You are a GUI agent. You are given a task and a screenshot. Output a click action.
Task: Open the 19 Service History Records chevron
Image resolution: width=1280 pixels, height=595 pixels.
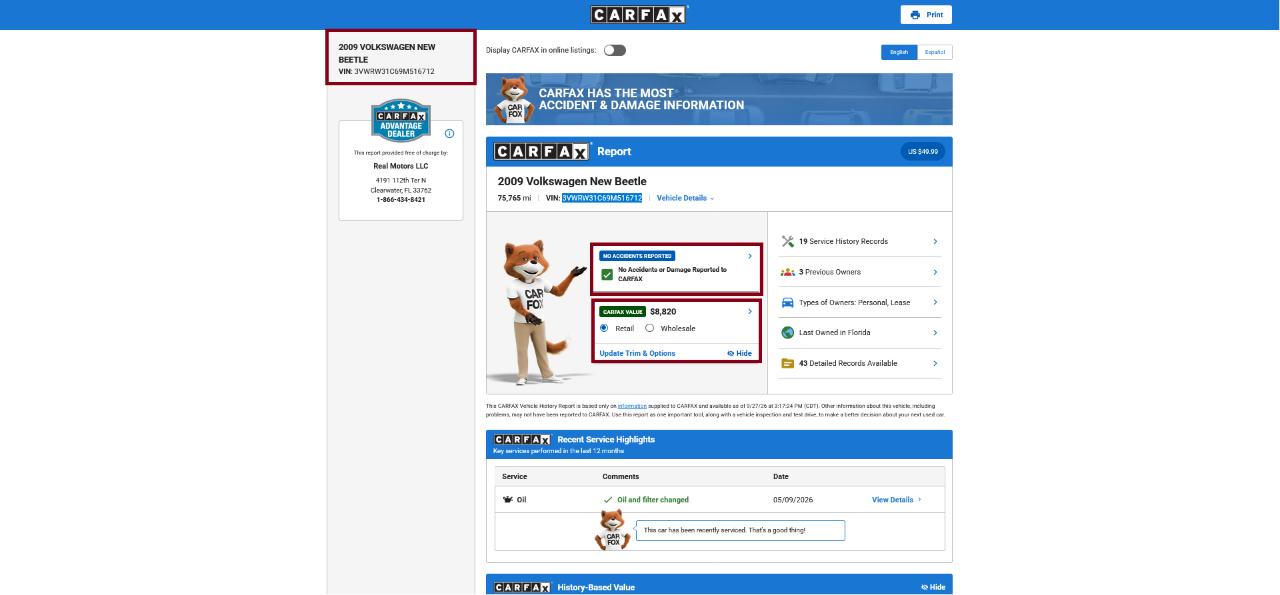[935, 241]
